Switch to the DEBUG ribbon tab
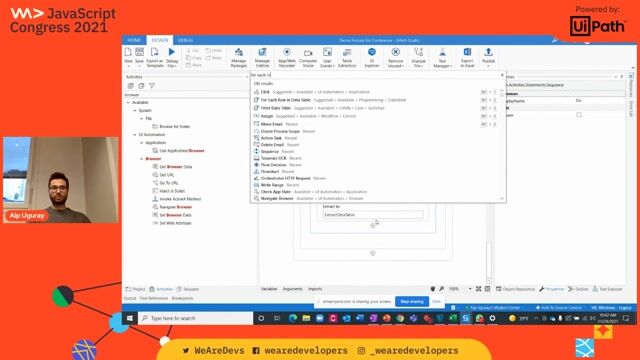This screenshot has height=360, width=640. click(x=185, y=40)
